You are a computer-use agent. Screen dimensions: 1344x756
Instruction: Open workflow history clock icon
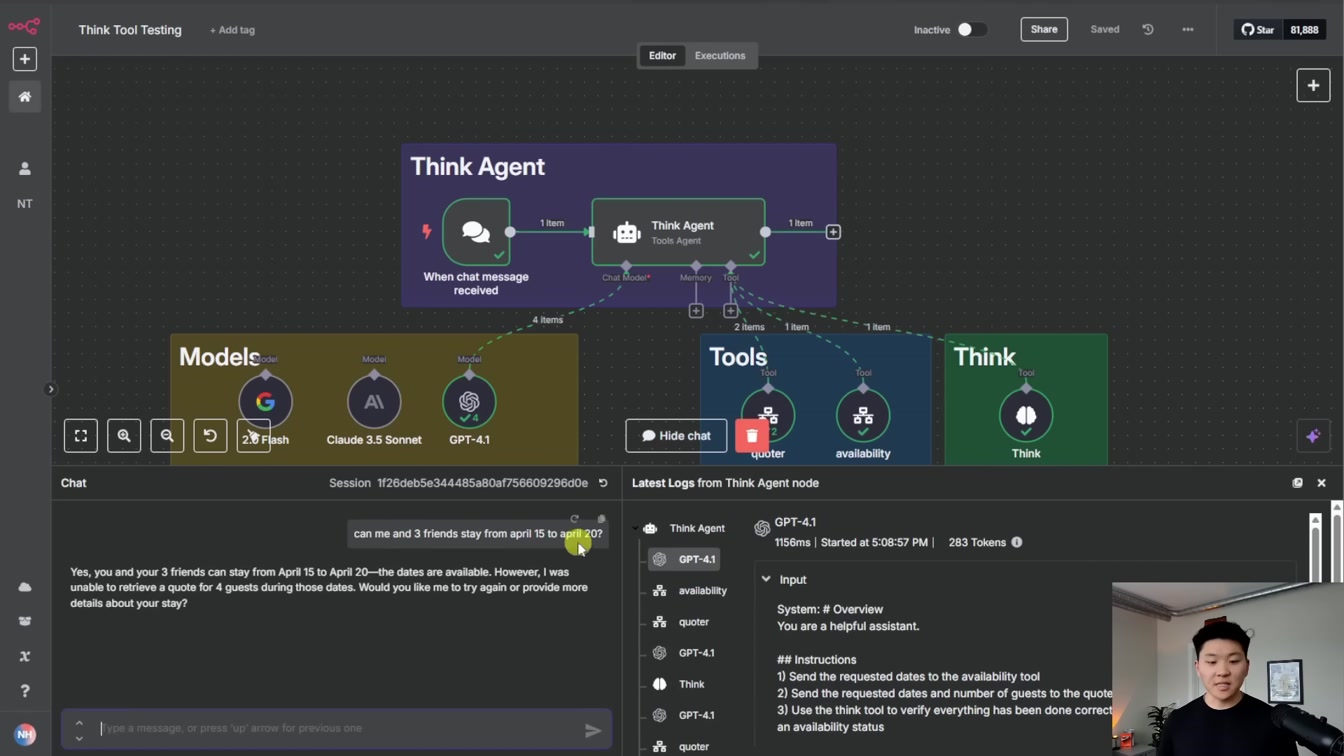pos(1148,30)
